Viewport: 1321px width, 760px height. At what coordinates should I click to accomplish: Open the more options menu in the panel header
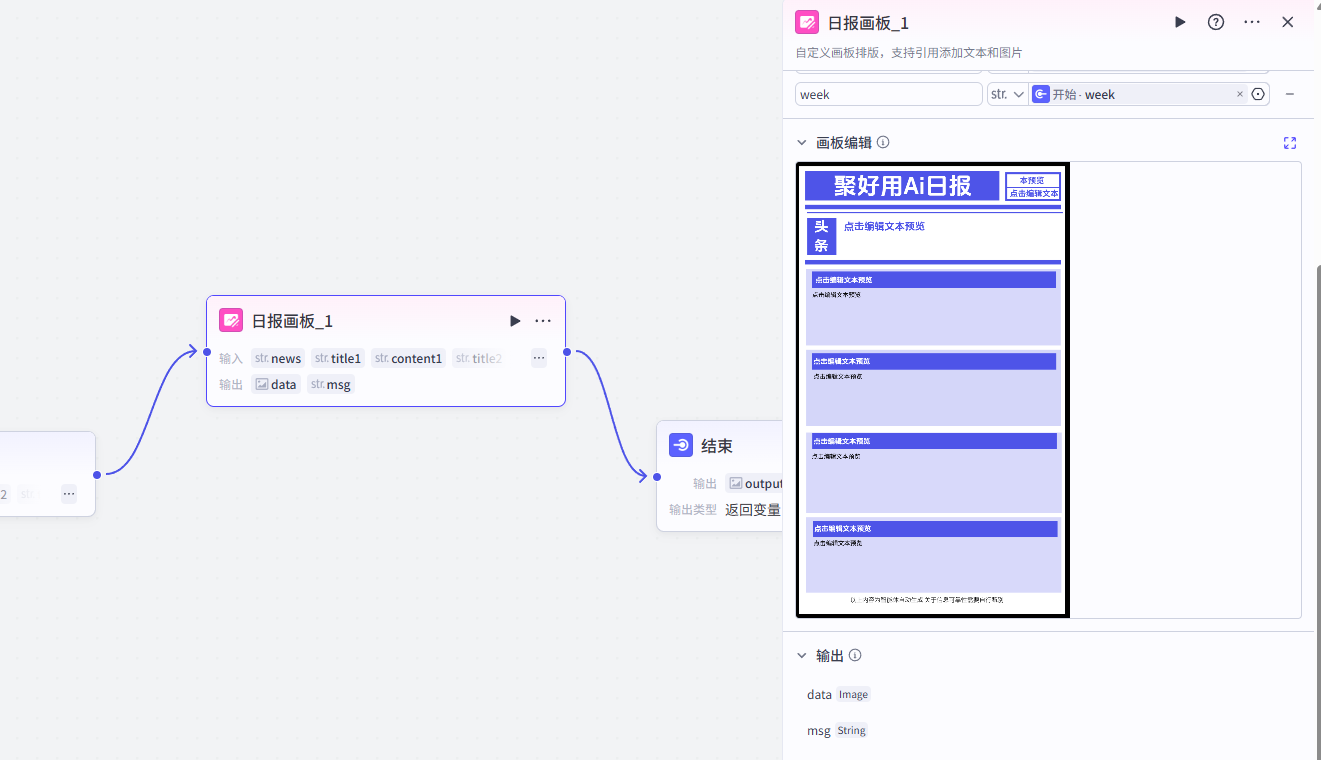[1251, 21]
